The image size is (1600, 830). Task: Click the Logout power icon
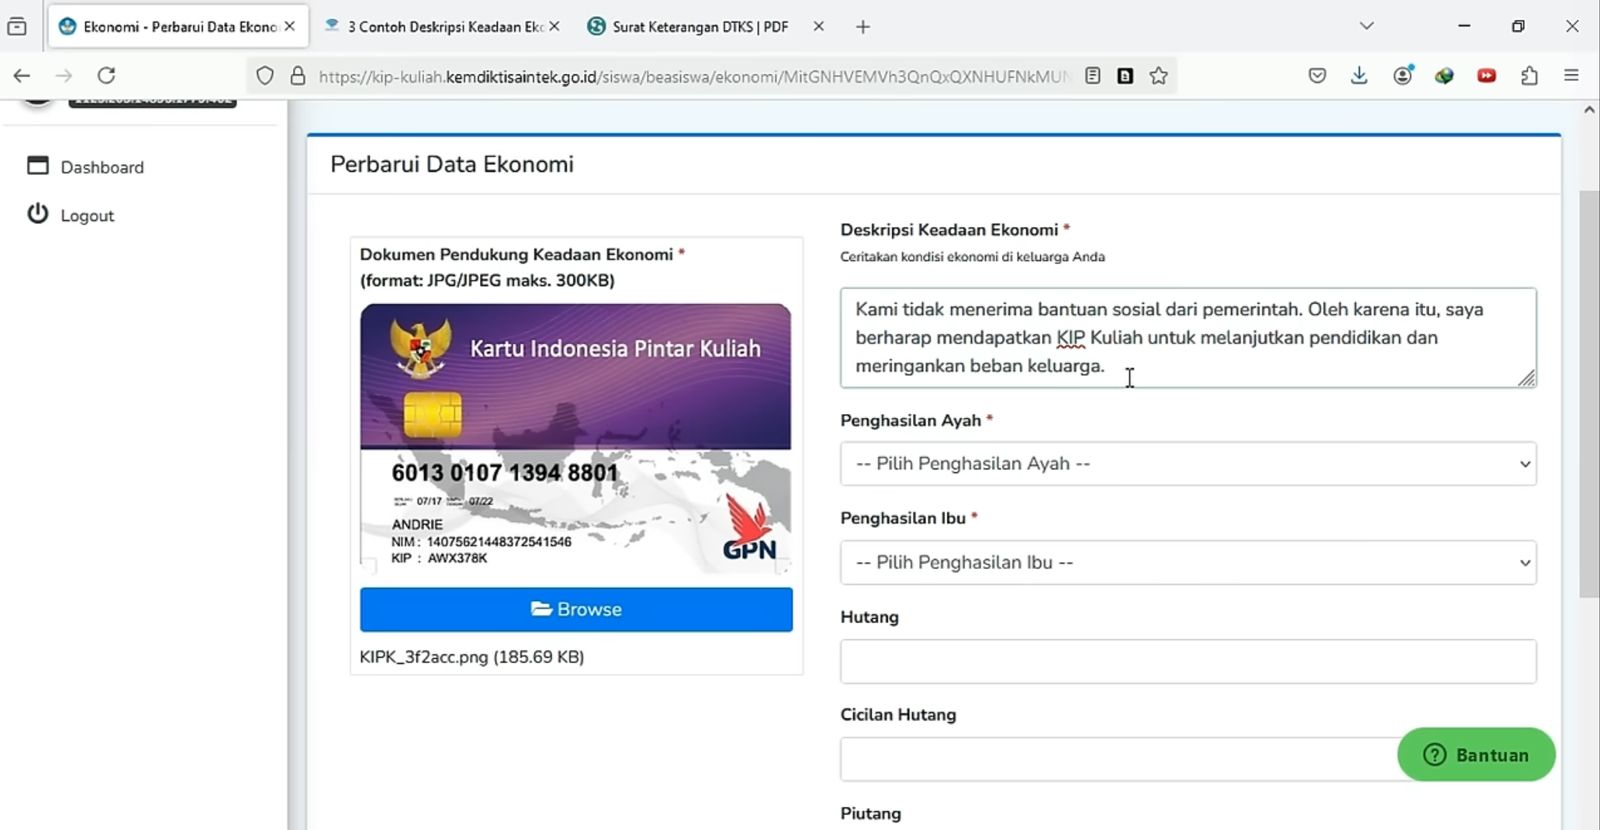(x=38, y=214)
